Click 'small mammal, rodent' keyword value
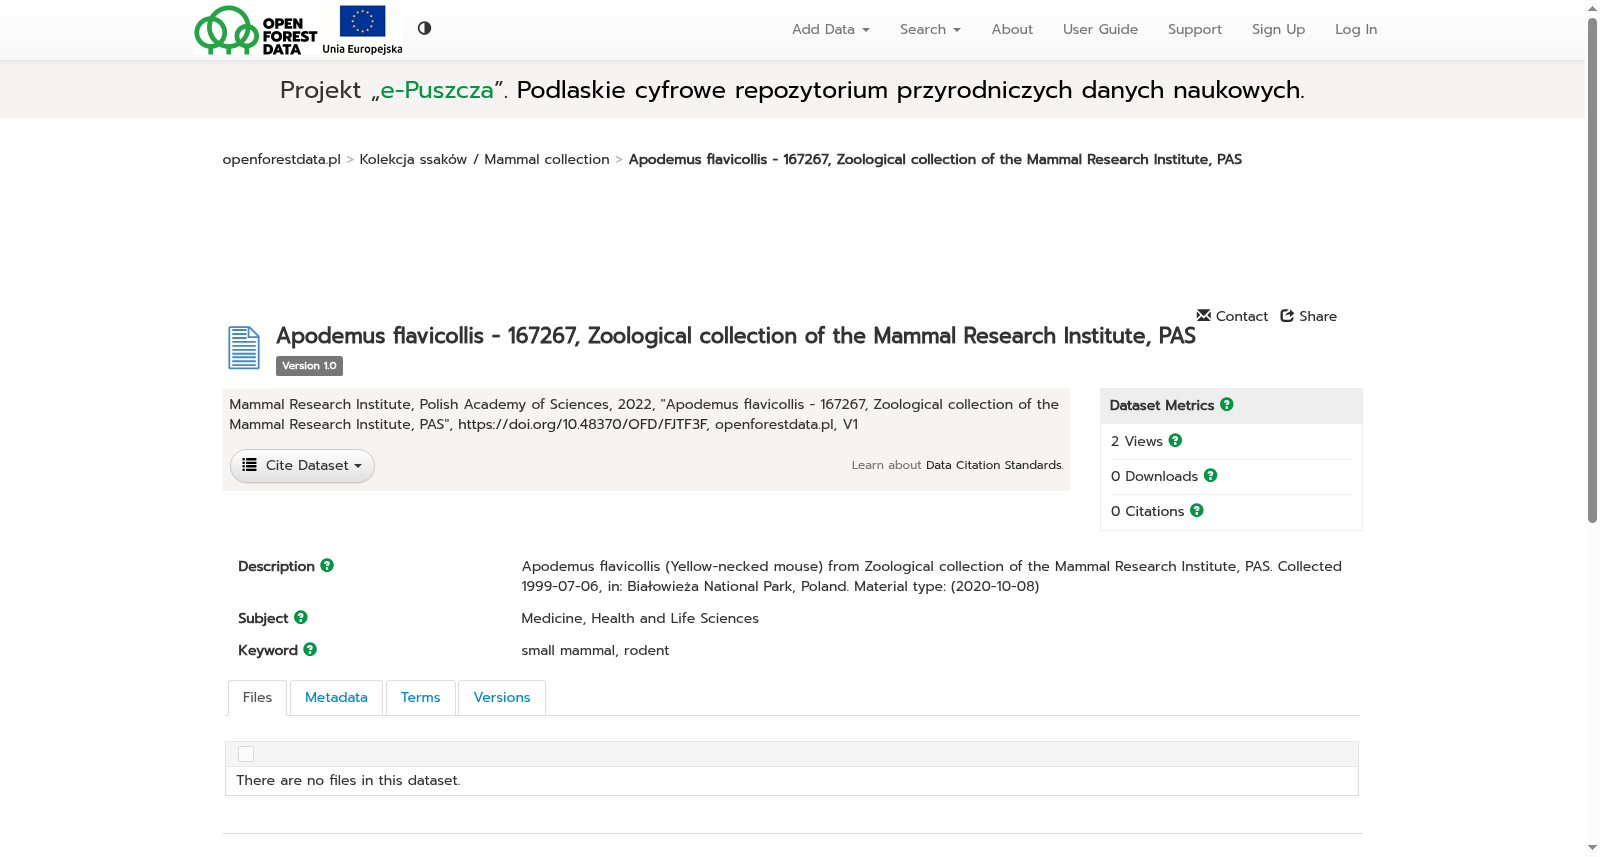Image resolution: width=1600 pixels, height=857 pixels. click(595, 651)
